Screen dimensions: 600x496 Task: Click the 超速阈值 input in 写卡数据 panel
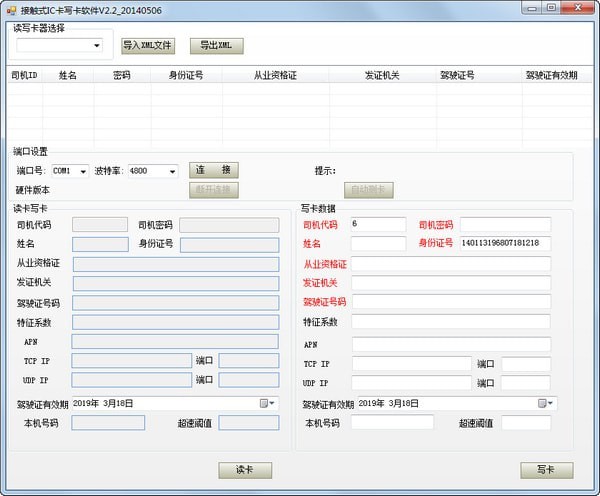coord(525,423)
